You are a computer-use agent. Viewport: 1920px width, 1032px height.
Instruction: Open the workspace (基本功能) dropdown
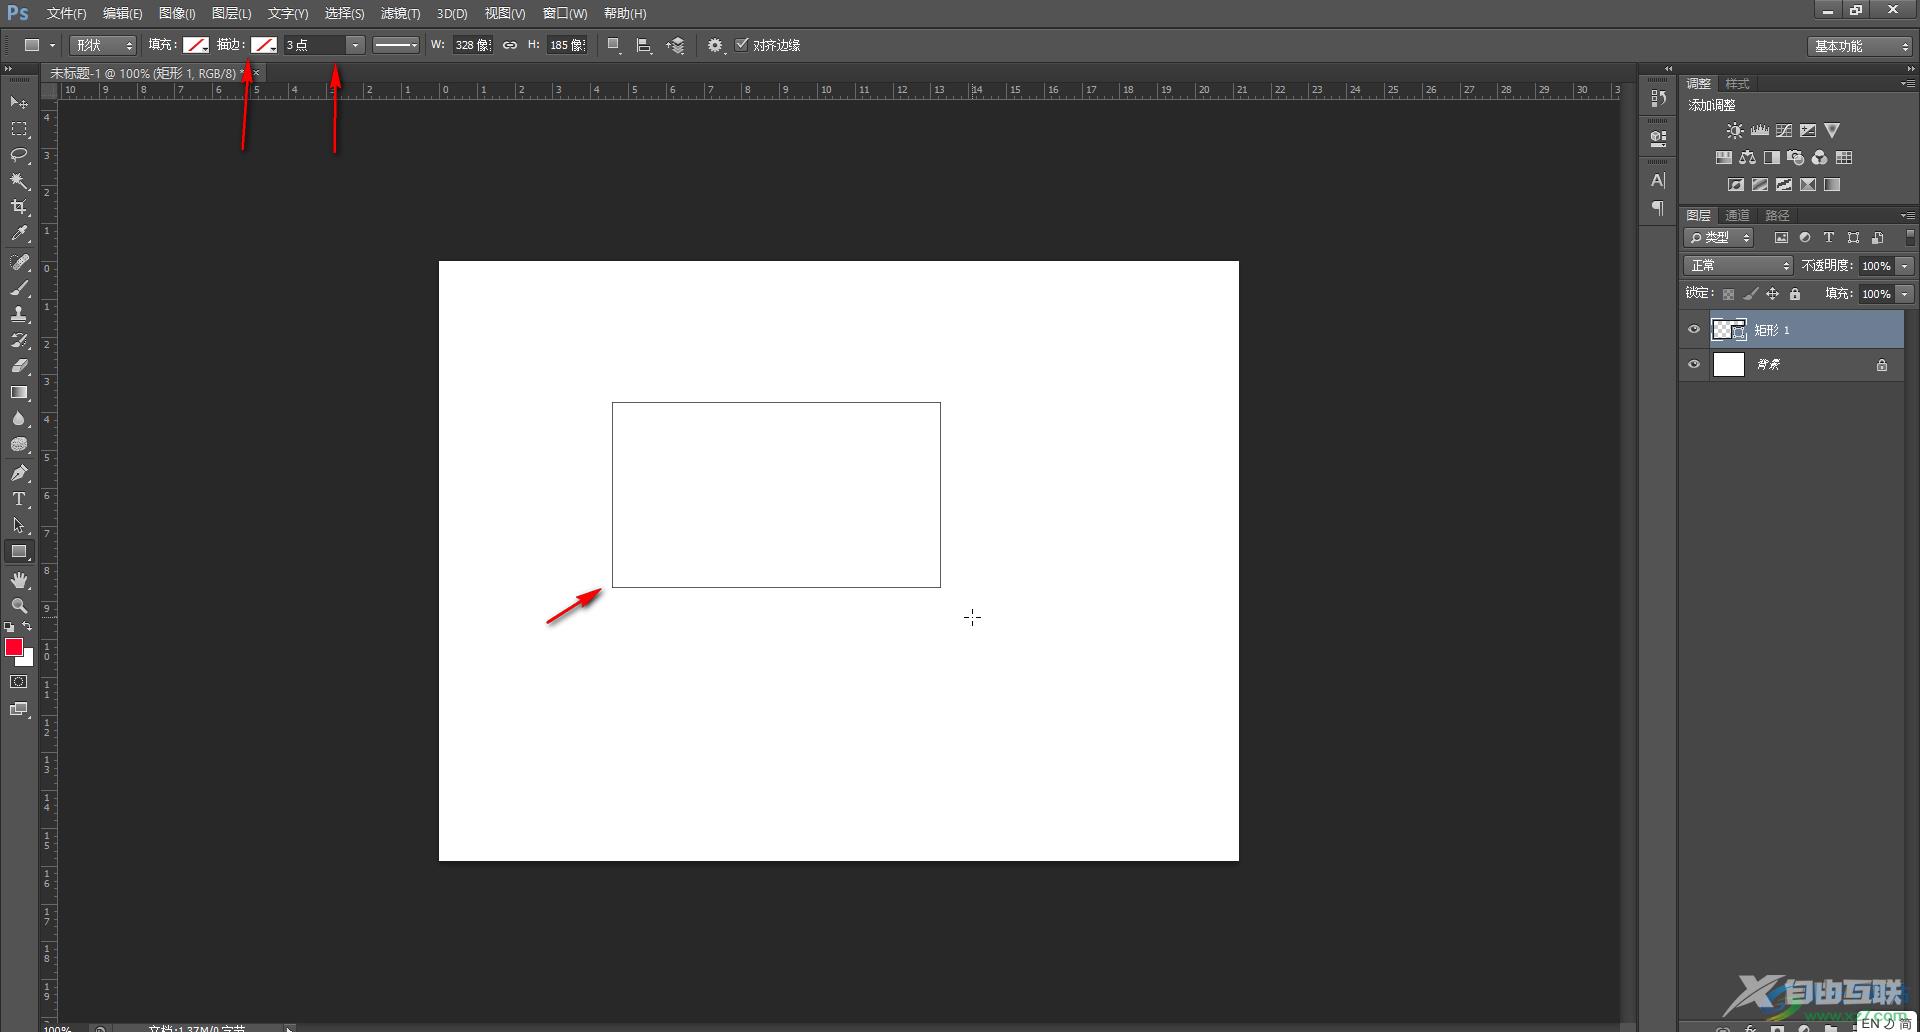click(x=1860, y=46)
